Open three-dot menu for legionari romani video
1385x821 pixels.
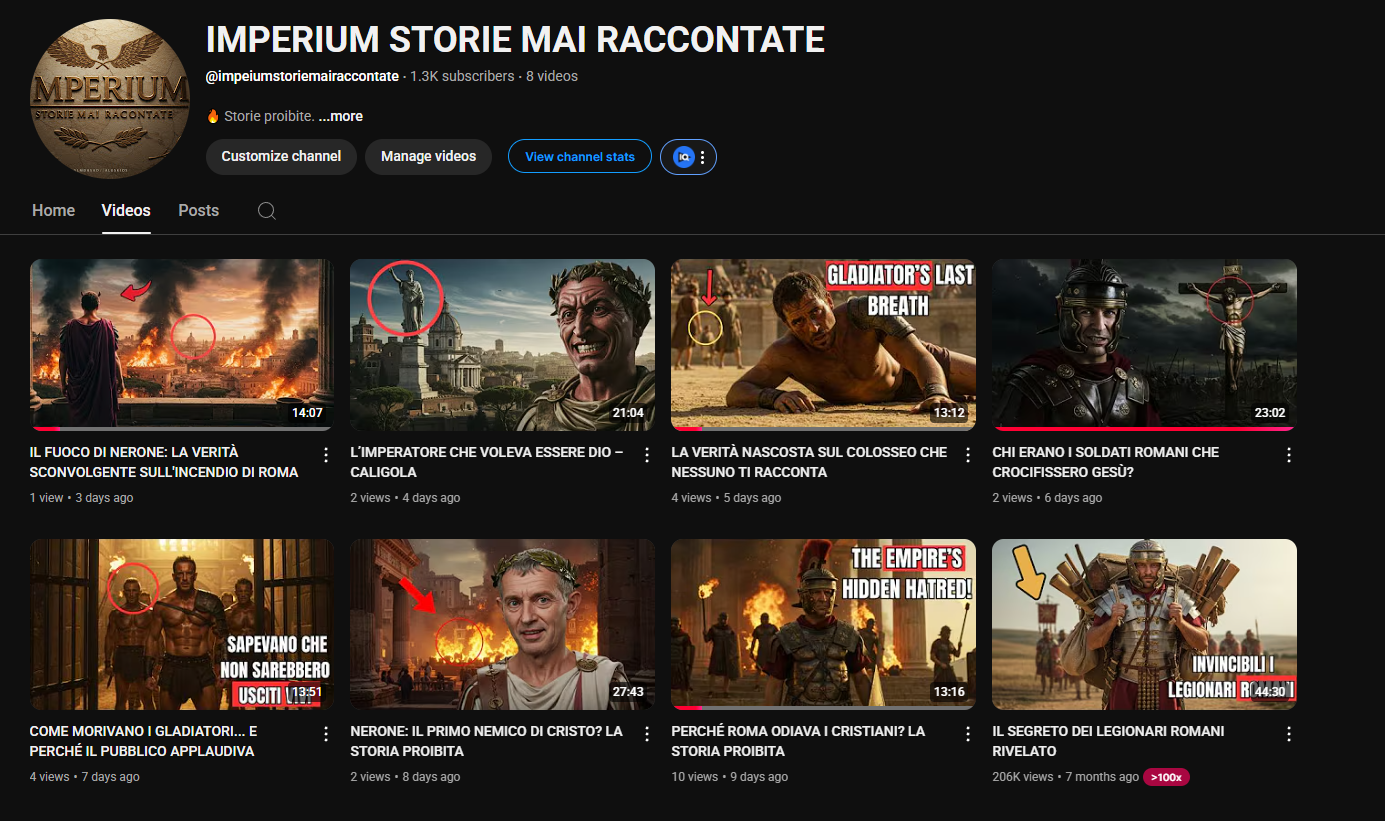point(1289,734)
